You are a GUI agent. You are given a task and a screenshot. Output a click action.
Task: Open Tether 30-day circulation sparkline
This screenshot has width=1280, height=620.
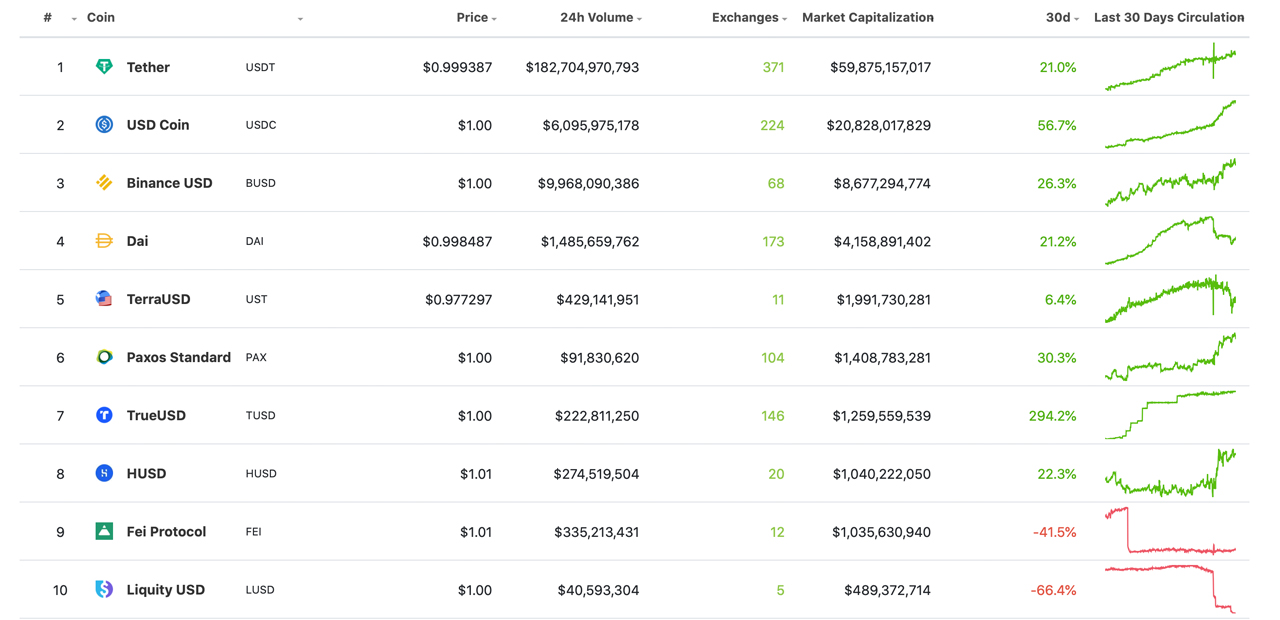1170,67
